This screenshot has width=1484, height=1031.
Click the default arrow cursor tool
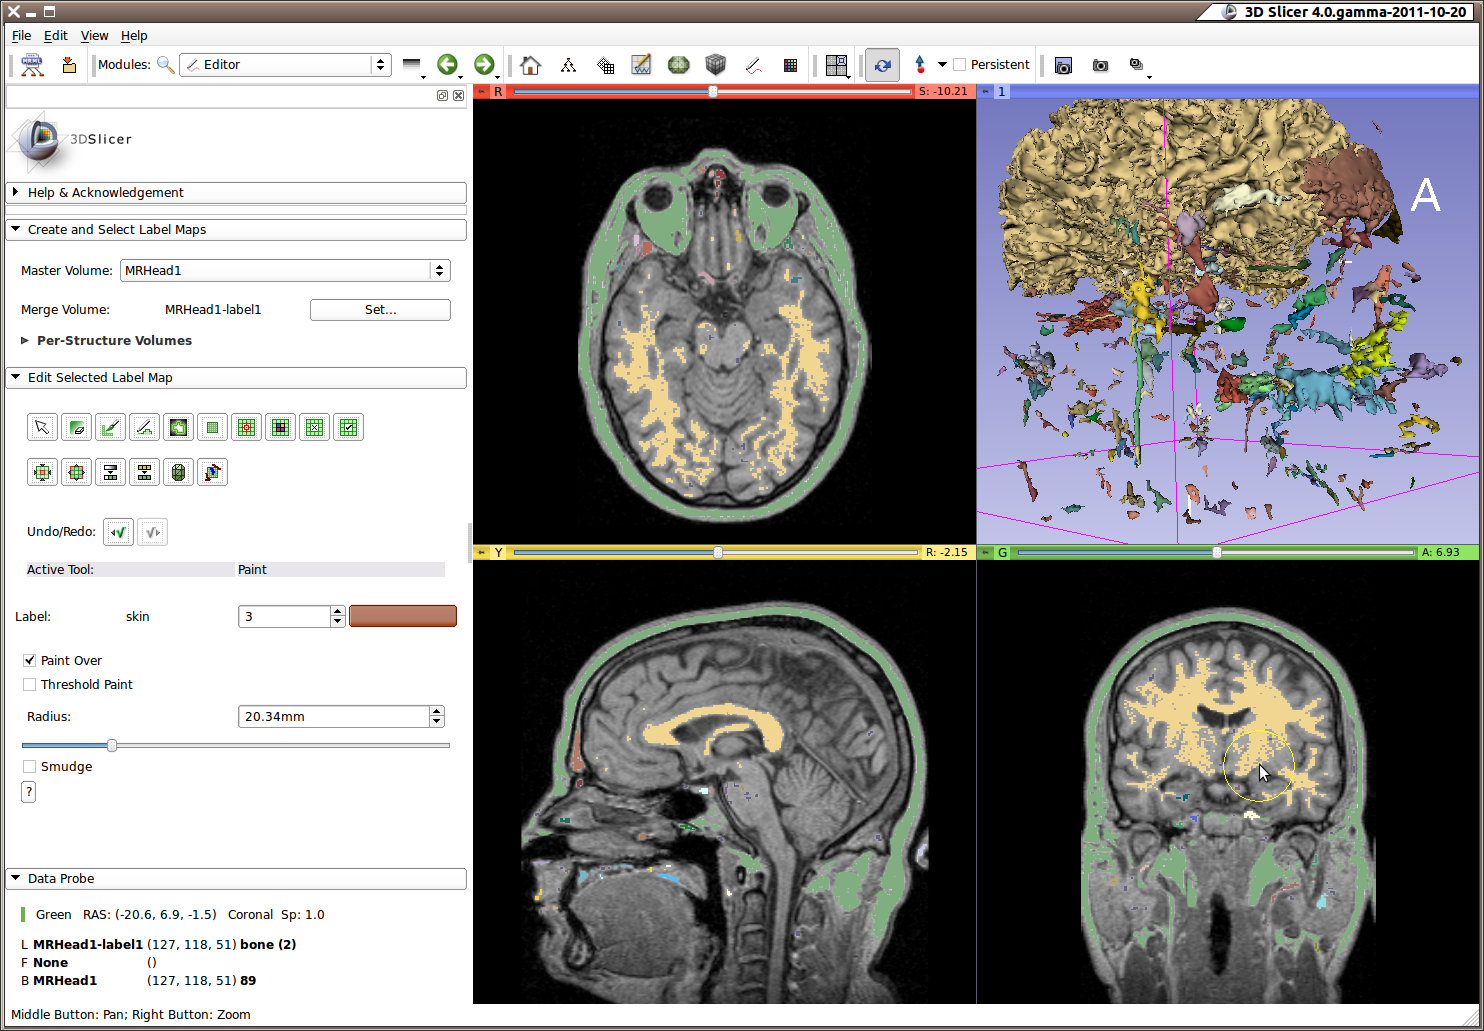click(42, 428)
